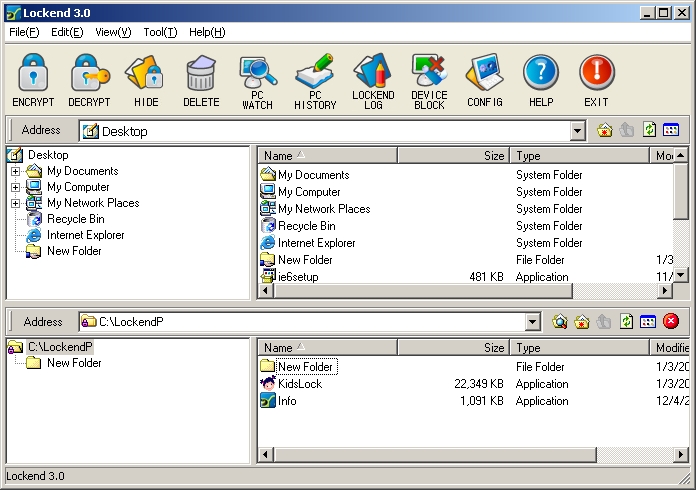The image size is (696, 490).
Task: Expand the My Documents tree node
Action: tap(15, 171)
